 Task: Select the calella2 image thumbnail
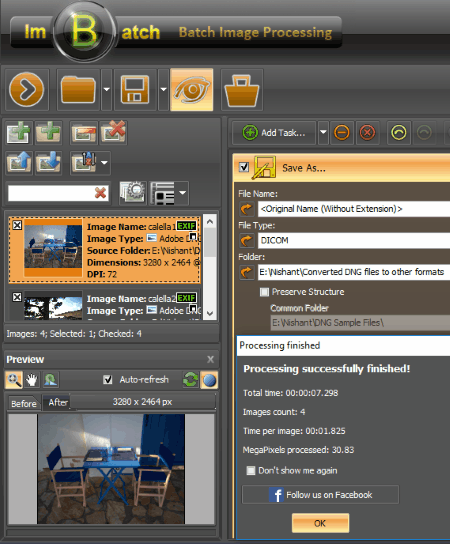[x=53, y=307]
